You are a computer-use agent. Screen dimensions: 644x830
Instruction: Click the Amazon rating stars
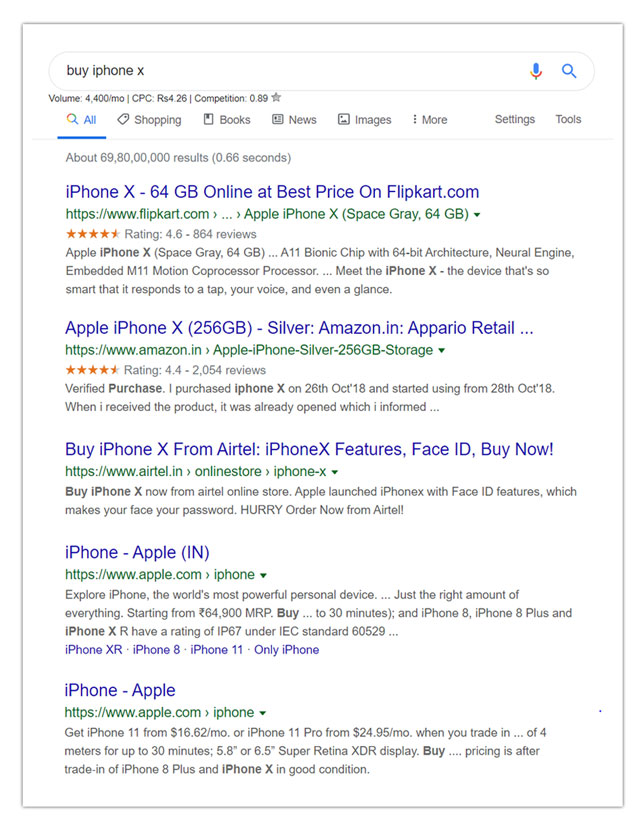[92, 369]
